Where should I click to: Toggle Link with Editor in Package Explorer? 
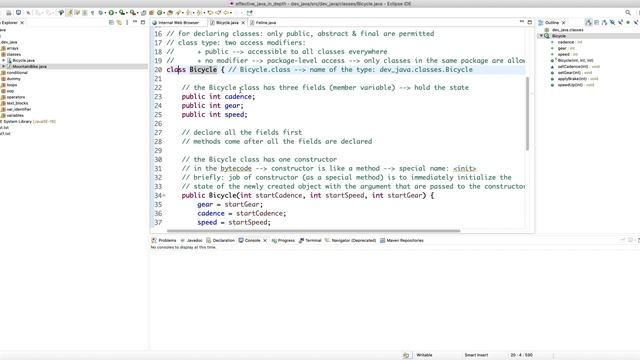pos(119,22)
